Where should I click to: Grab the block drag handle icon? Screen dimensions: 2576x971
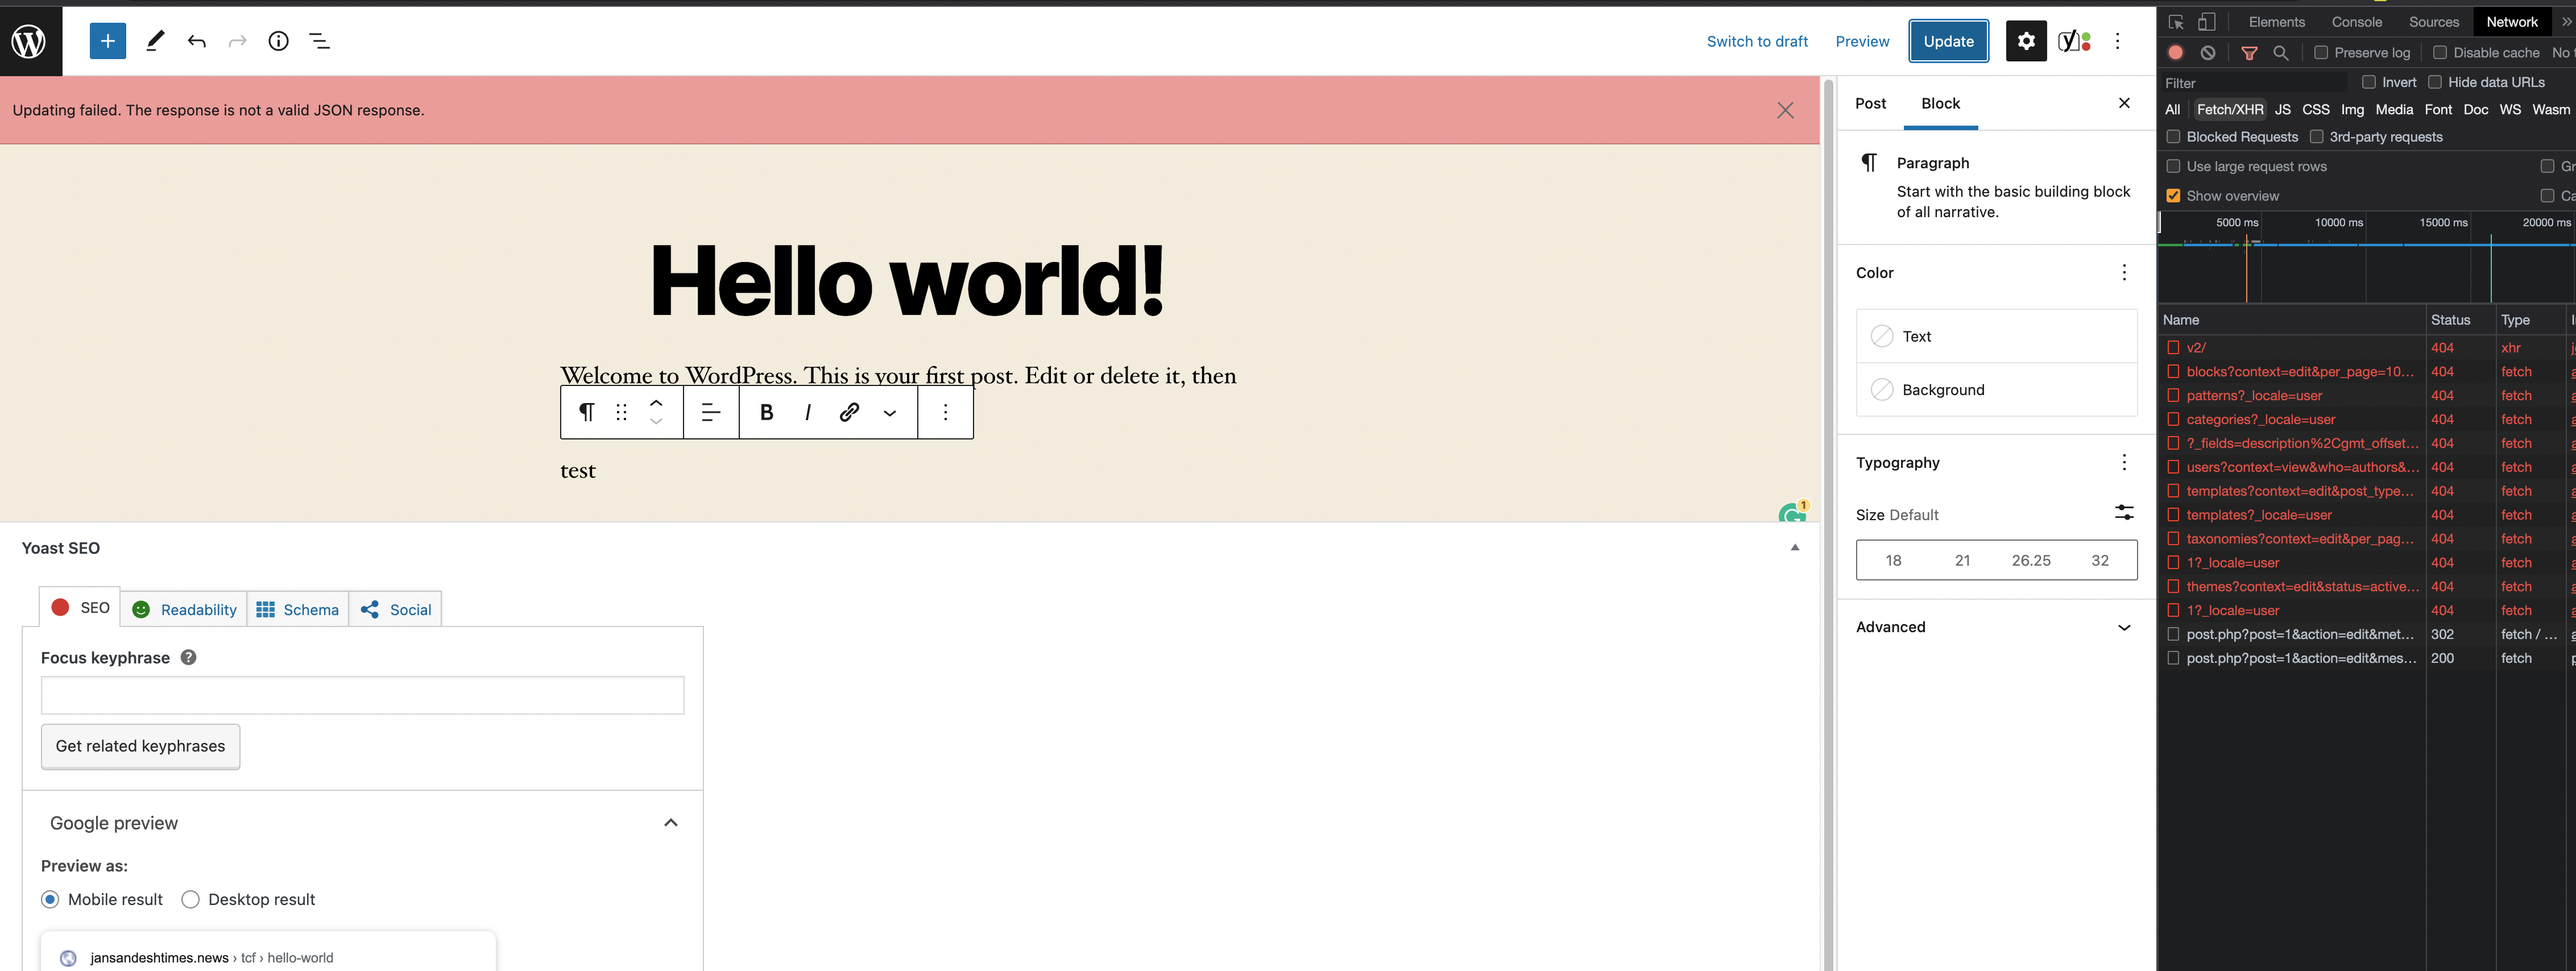pyautogui.click(x=622, y=412)
